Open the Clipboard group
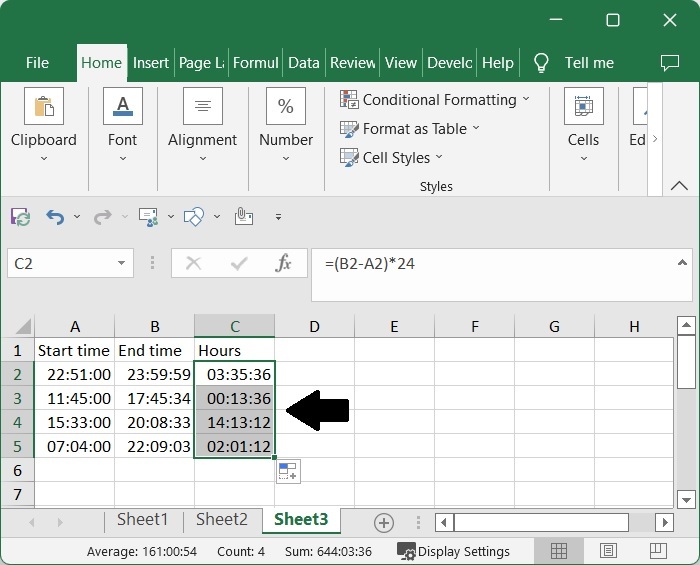 [44, 125]
